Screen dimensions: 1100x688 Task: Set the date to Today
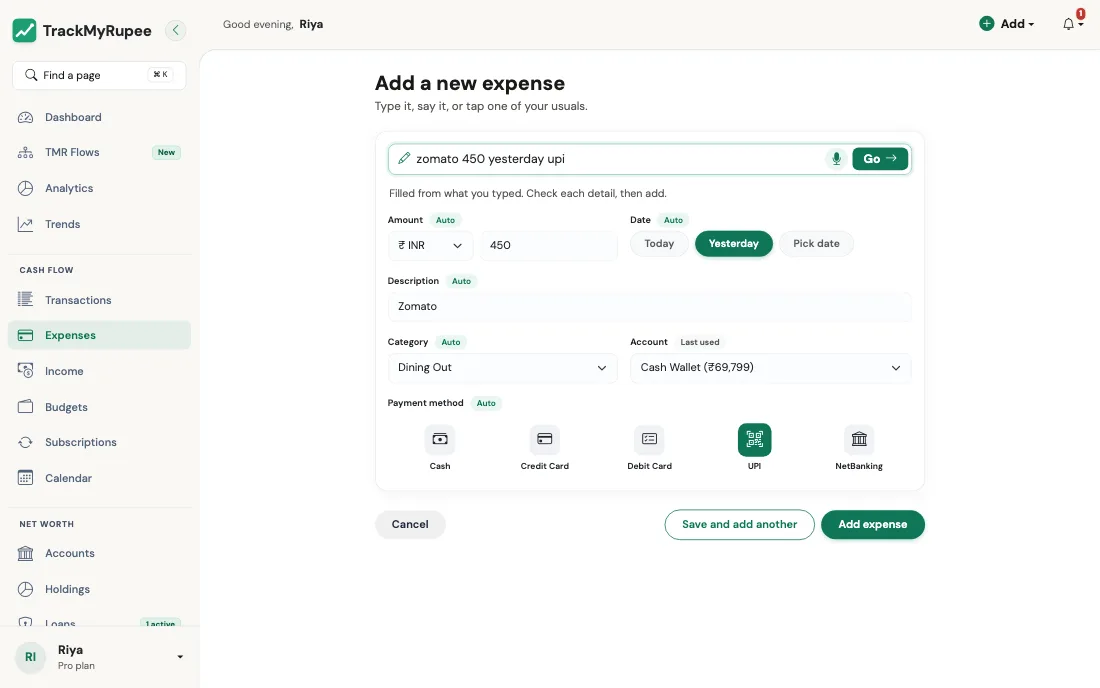[x=659, y=243]
